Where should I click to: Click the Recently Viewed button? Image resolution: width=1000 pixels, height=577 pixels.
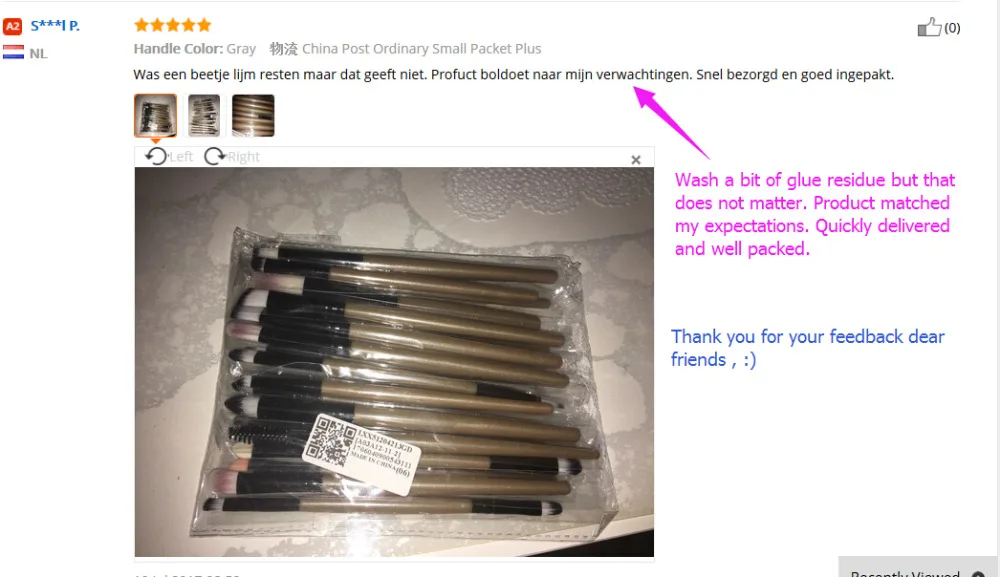[x=905, y=573]
